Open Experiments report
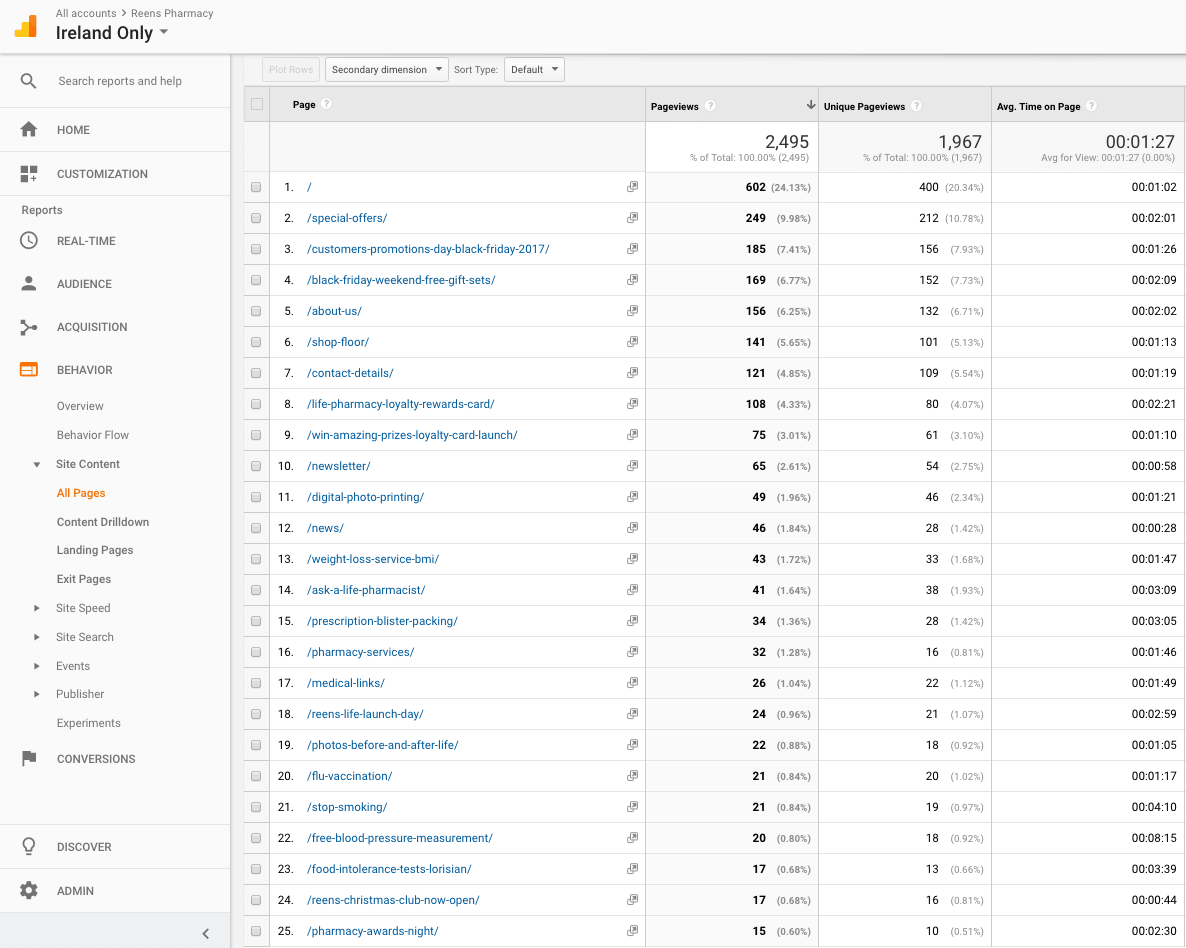This screenshot has width=1186, height=948. [x=88, y=723]
